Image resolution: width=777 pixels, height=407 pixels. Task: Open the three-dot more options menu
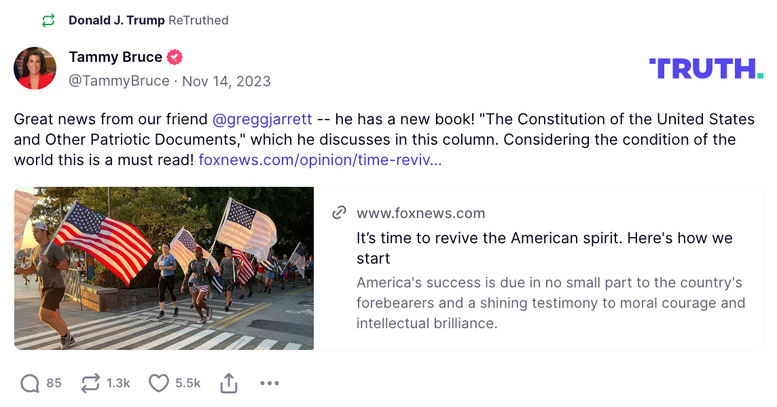(269, 383)
